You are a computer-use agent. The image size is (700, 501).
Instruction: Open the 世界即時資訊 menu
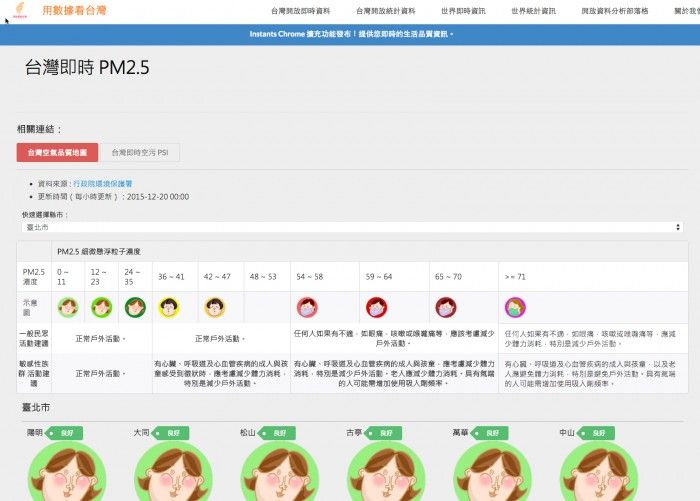tap(463, 11)
